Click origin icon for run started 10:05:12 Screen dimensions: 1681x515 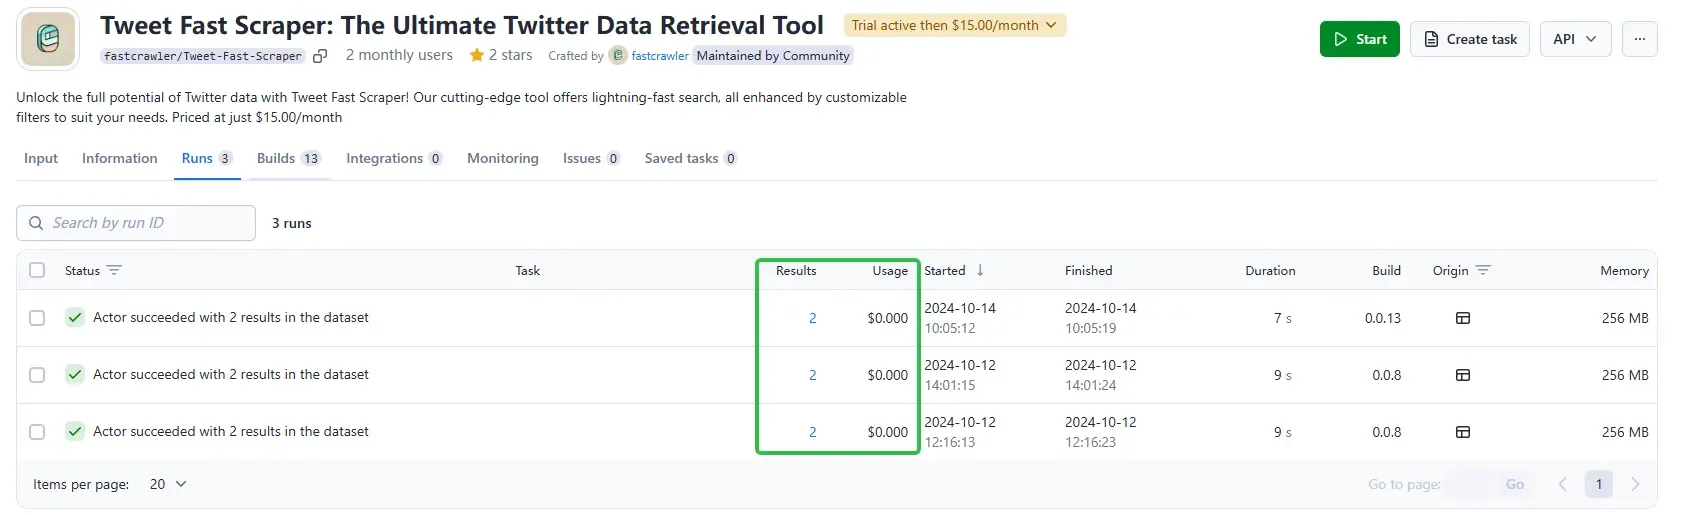coord(1462,318)
